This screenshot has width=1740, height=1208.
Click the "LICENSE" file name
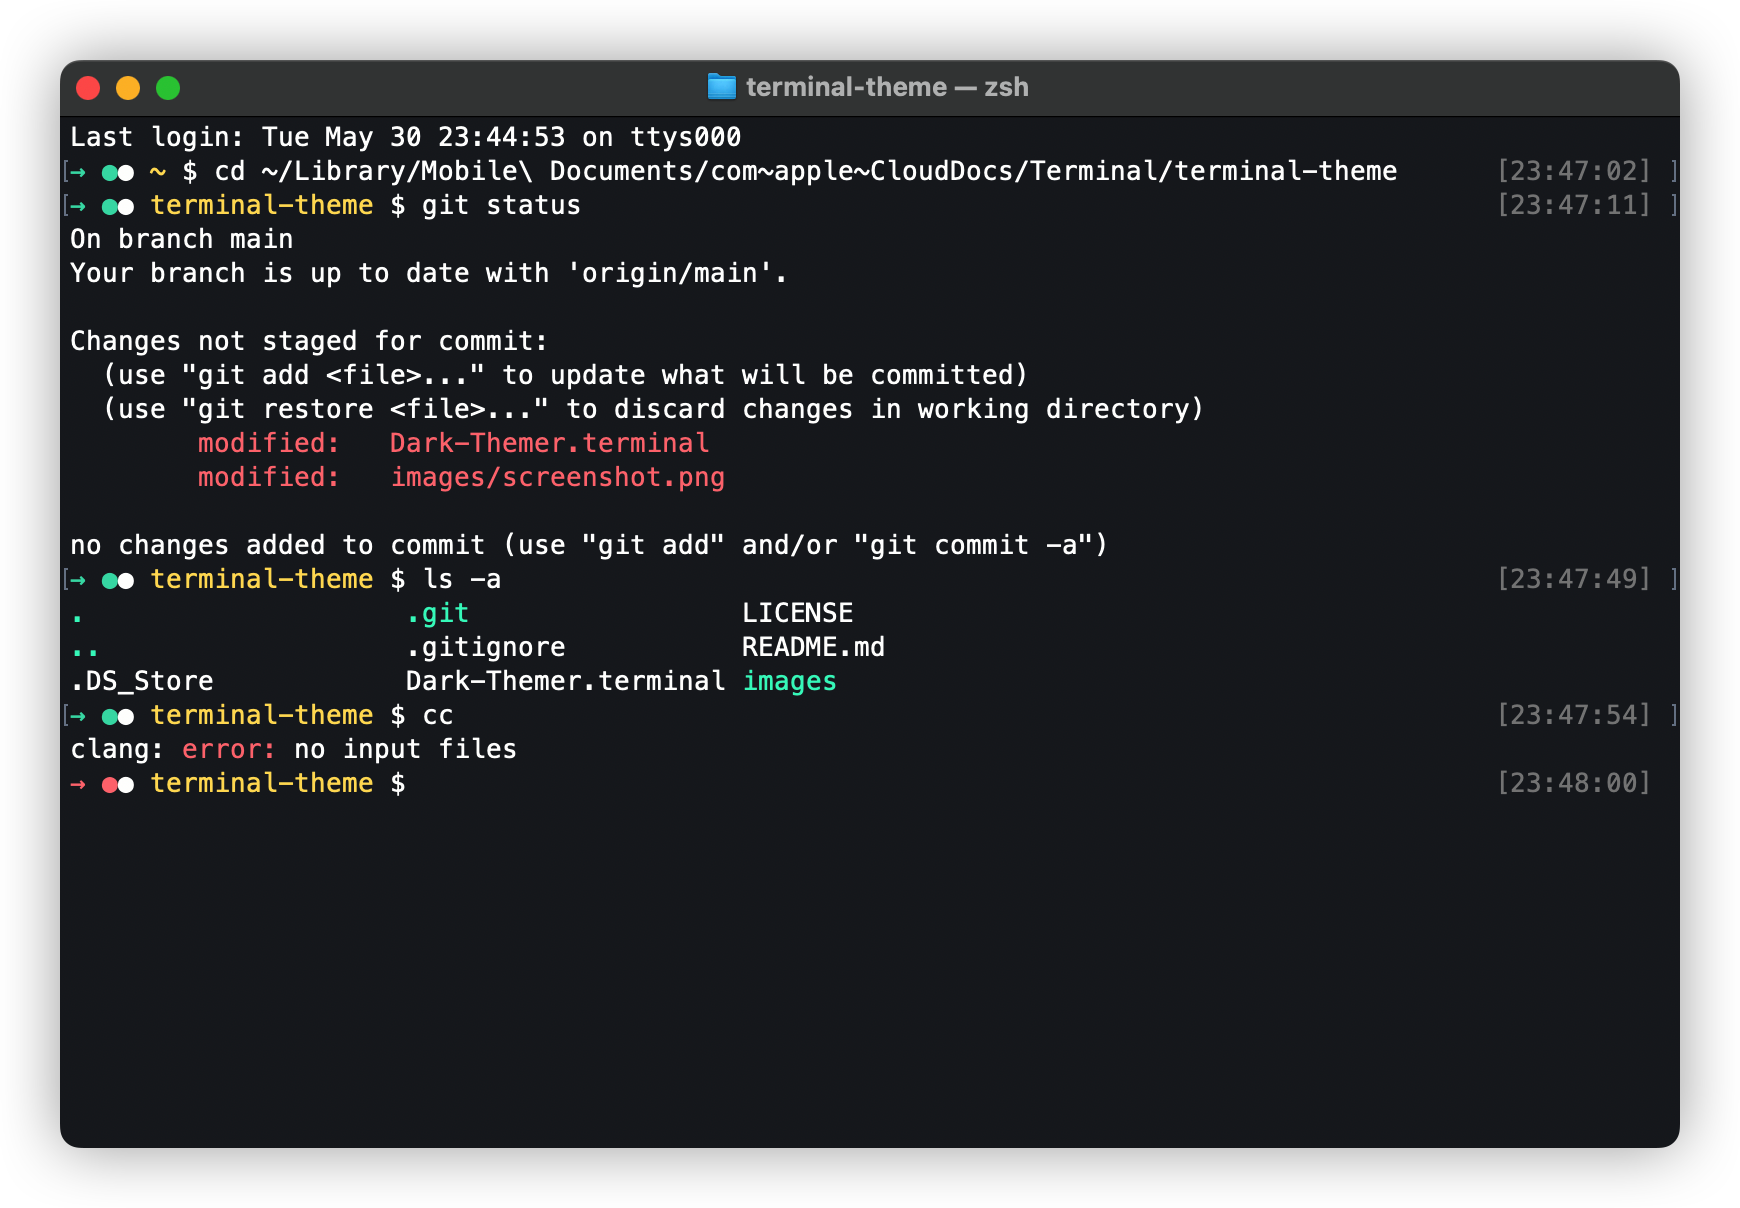pos(797,613)
